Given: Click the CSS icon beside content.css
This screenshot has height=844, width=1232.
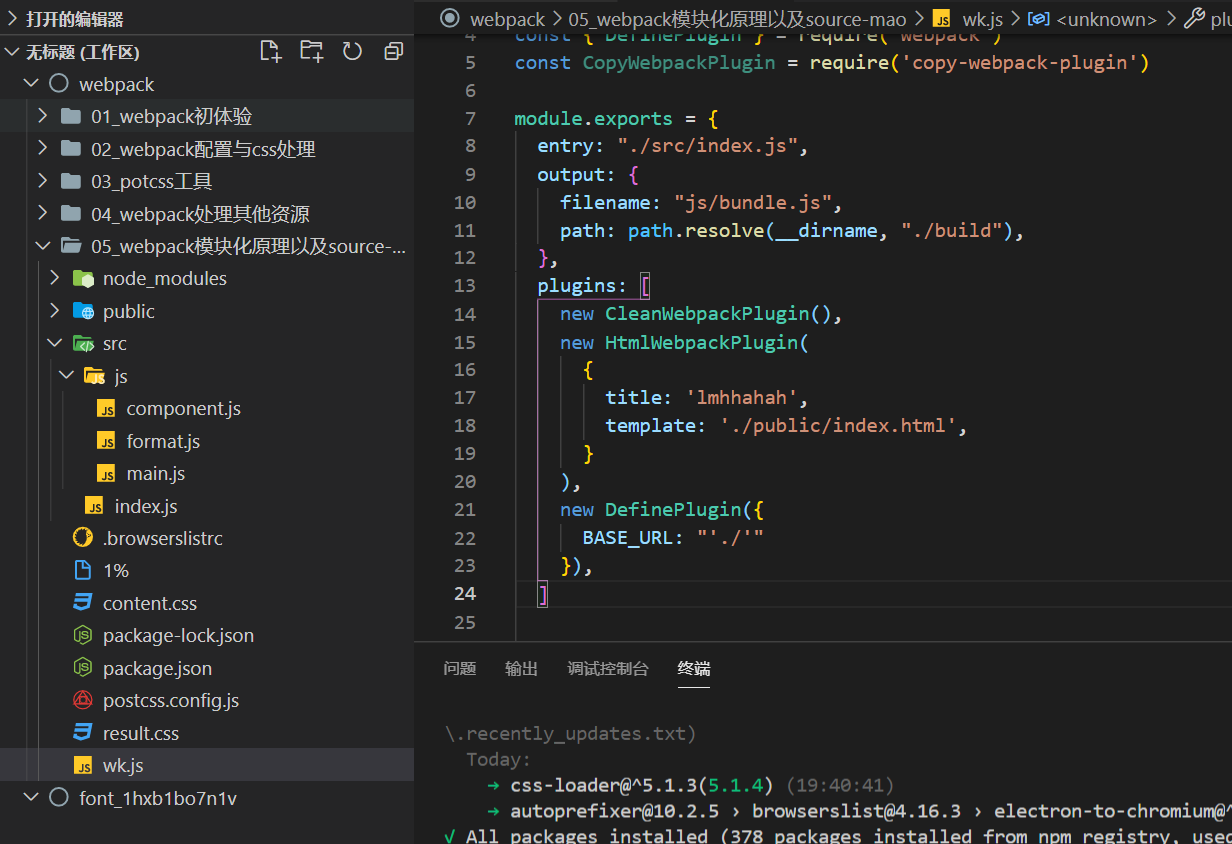Looking at the screenshot, I should pos(83,603).
